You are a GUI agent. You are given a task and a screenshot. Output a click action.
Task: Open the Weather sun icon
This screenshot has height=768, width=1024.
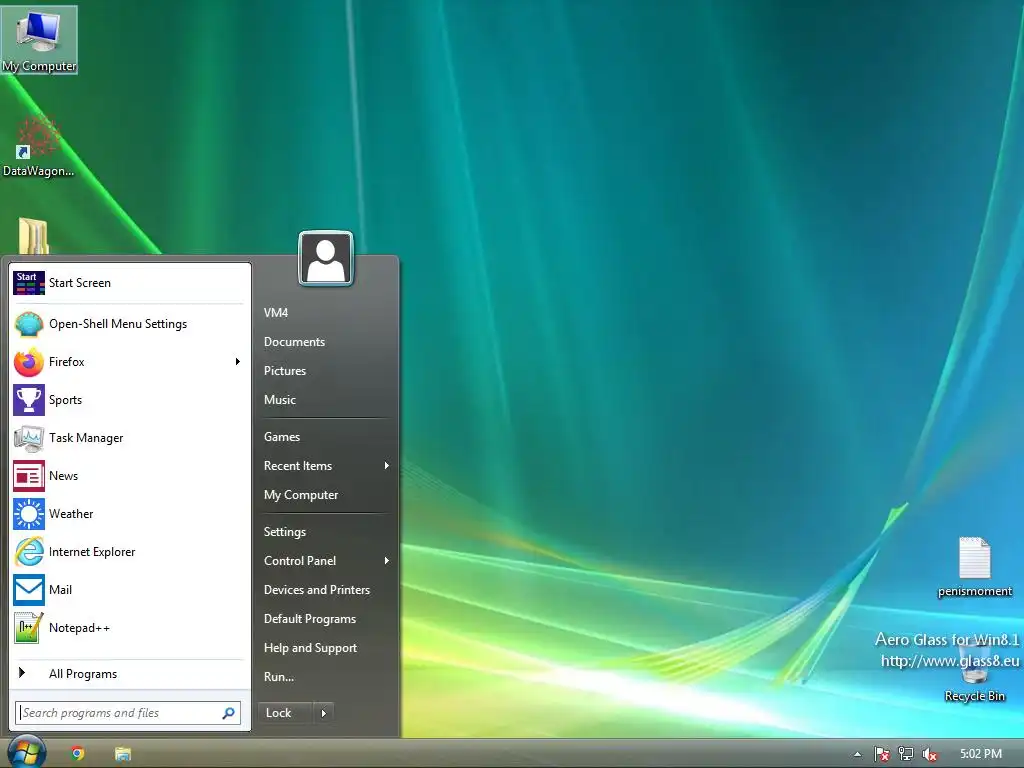[29, 514]
